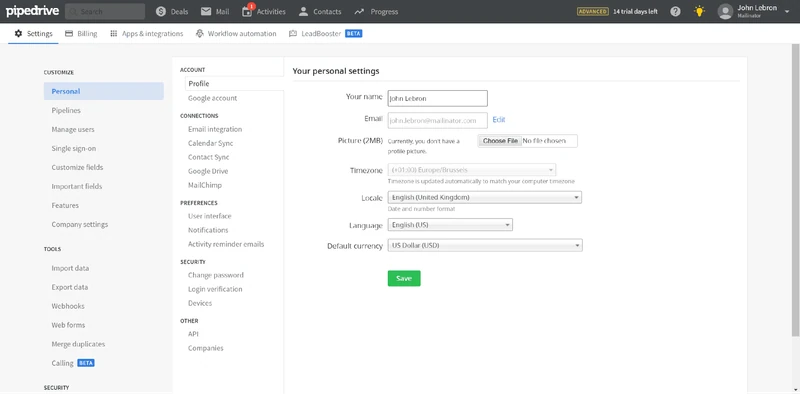
Task: Click Edit next to Email
Action: pos(498,119)
